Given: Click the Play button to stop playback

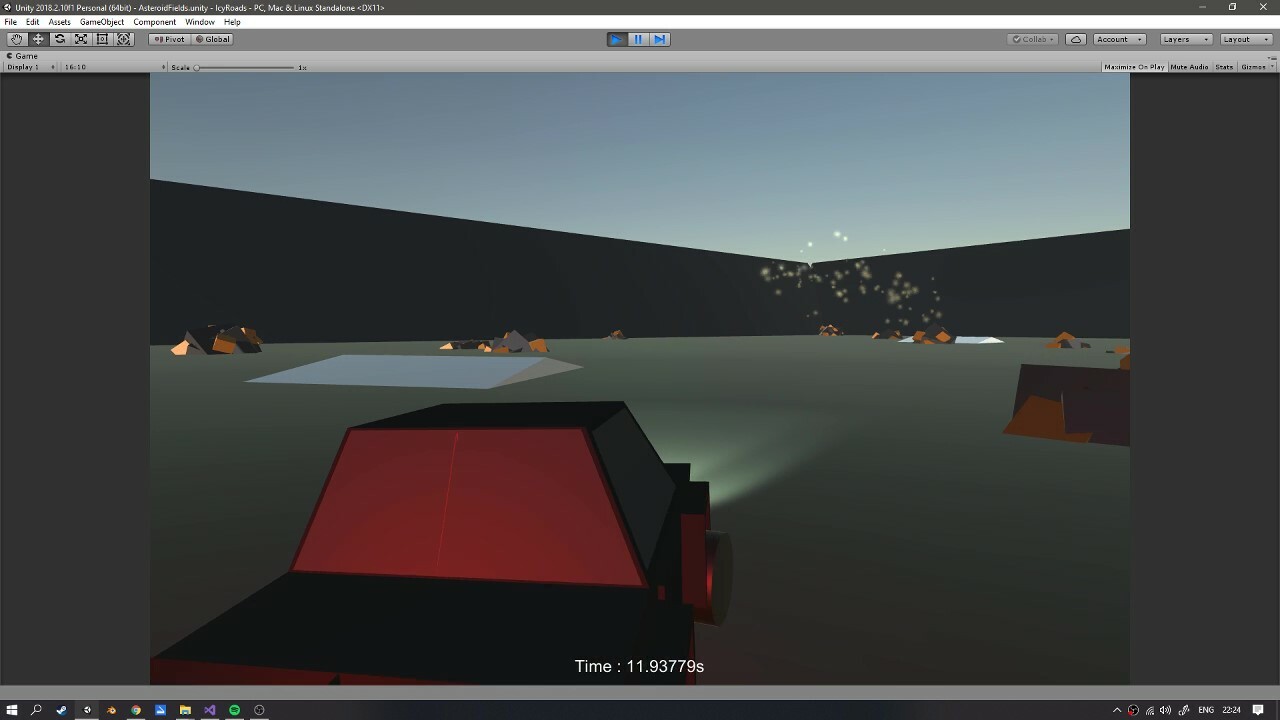Looking at the screenshot, I should 617,39.
